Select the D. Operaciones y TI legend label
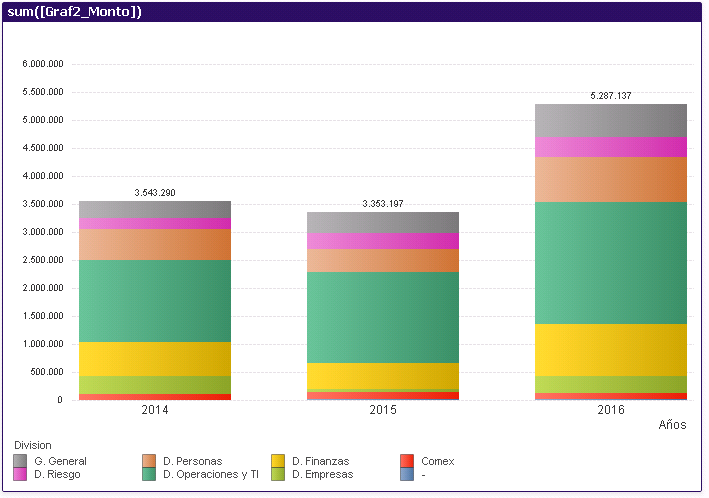 211,474
